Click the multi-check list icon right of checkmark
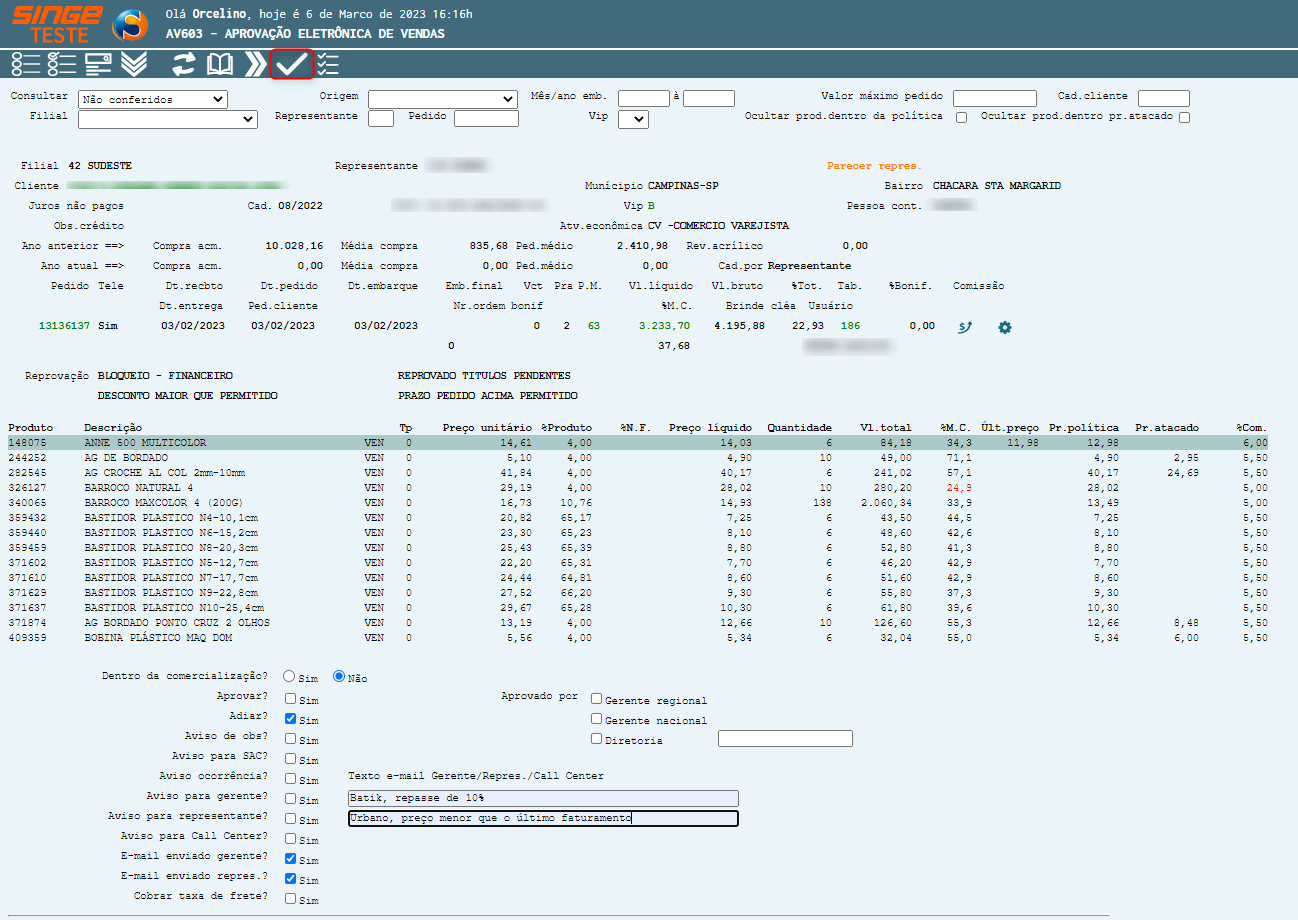The height and width of the screenshot is (920, 1298). 328,65
